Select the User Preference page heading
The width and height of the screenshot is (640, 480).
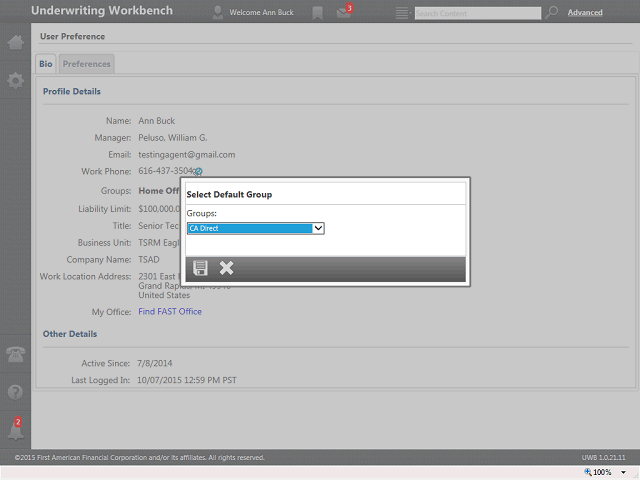click(72, 36)
